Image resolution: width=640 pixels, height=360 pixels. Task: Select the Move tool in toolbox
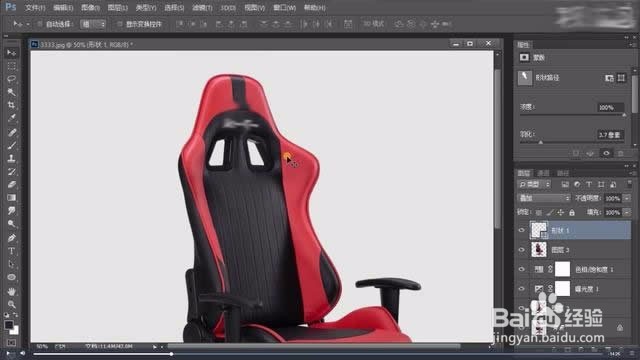click(11, 53)
